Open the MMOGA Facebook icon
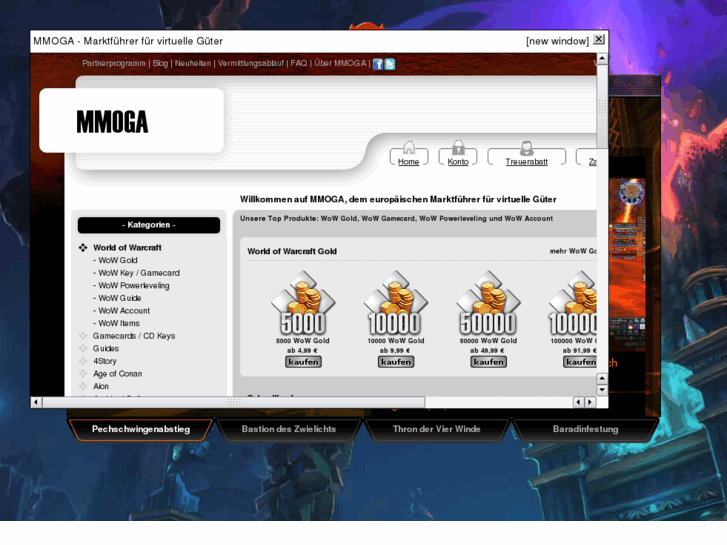727x545 pixels. (377, 64)
